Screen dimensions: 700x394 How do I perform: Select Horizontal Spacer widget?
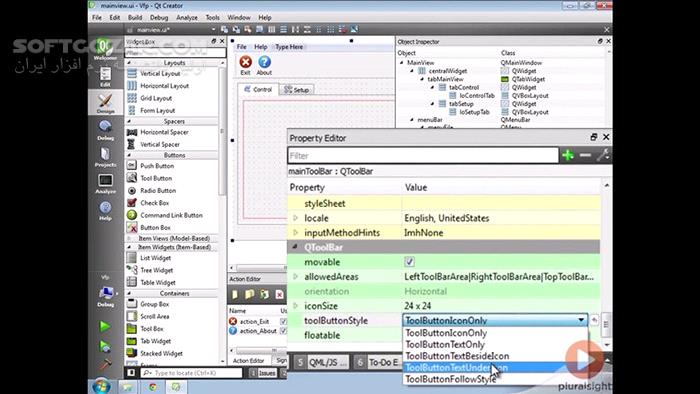tap(164, 133)
